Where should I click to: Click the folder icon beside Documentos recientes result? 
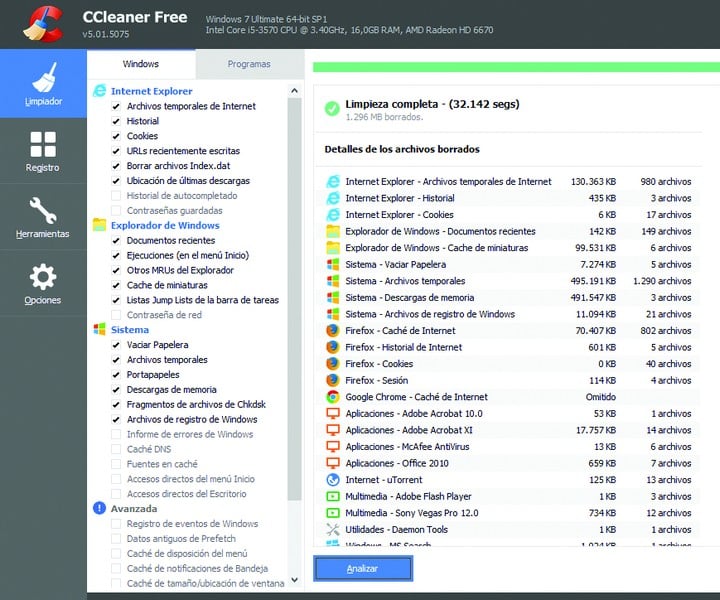(x=333, y=231)
